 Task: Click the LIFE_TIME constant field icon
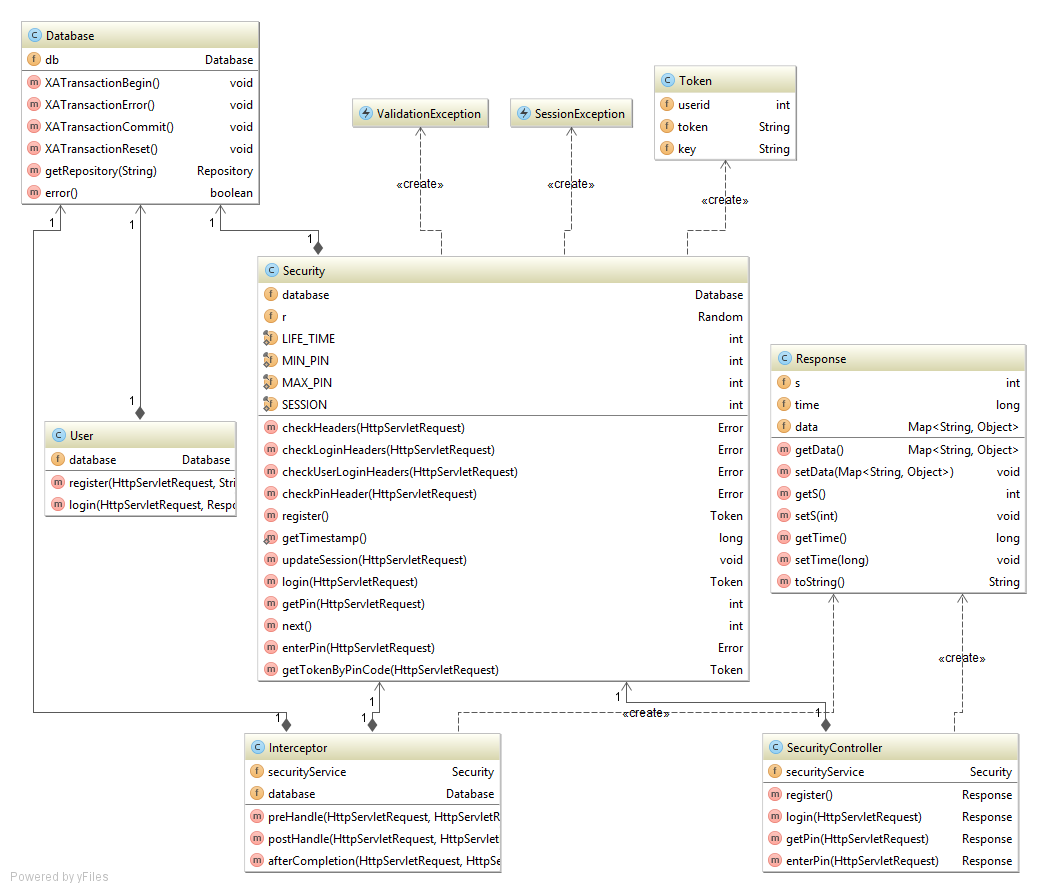270,339
